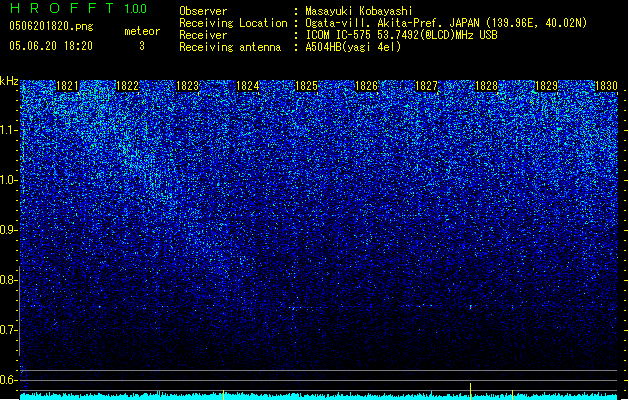
Task: Click the Ogata-vill. Akita-Pref. JAPAN location text
Action: pyautogui.click(x=446, y=23)
